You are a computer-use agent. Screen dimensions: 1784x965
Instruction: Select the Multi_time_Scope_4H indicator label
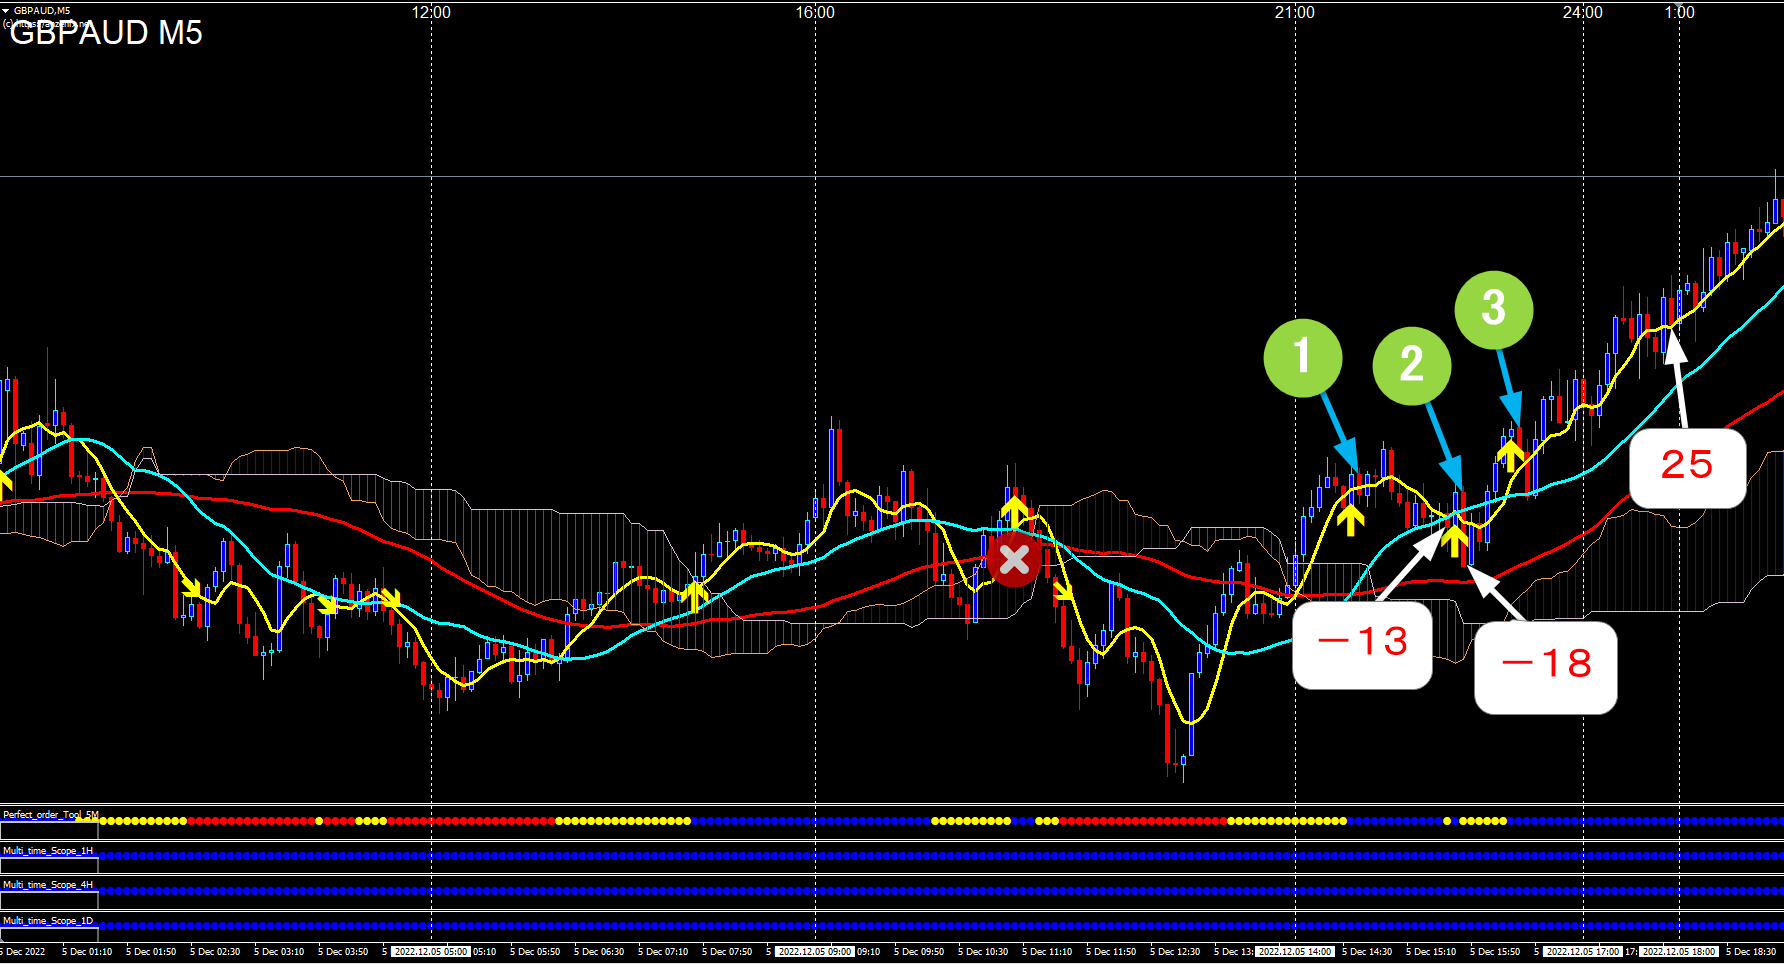[x=48, y=885]
